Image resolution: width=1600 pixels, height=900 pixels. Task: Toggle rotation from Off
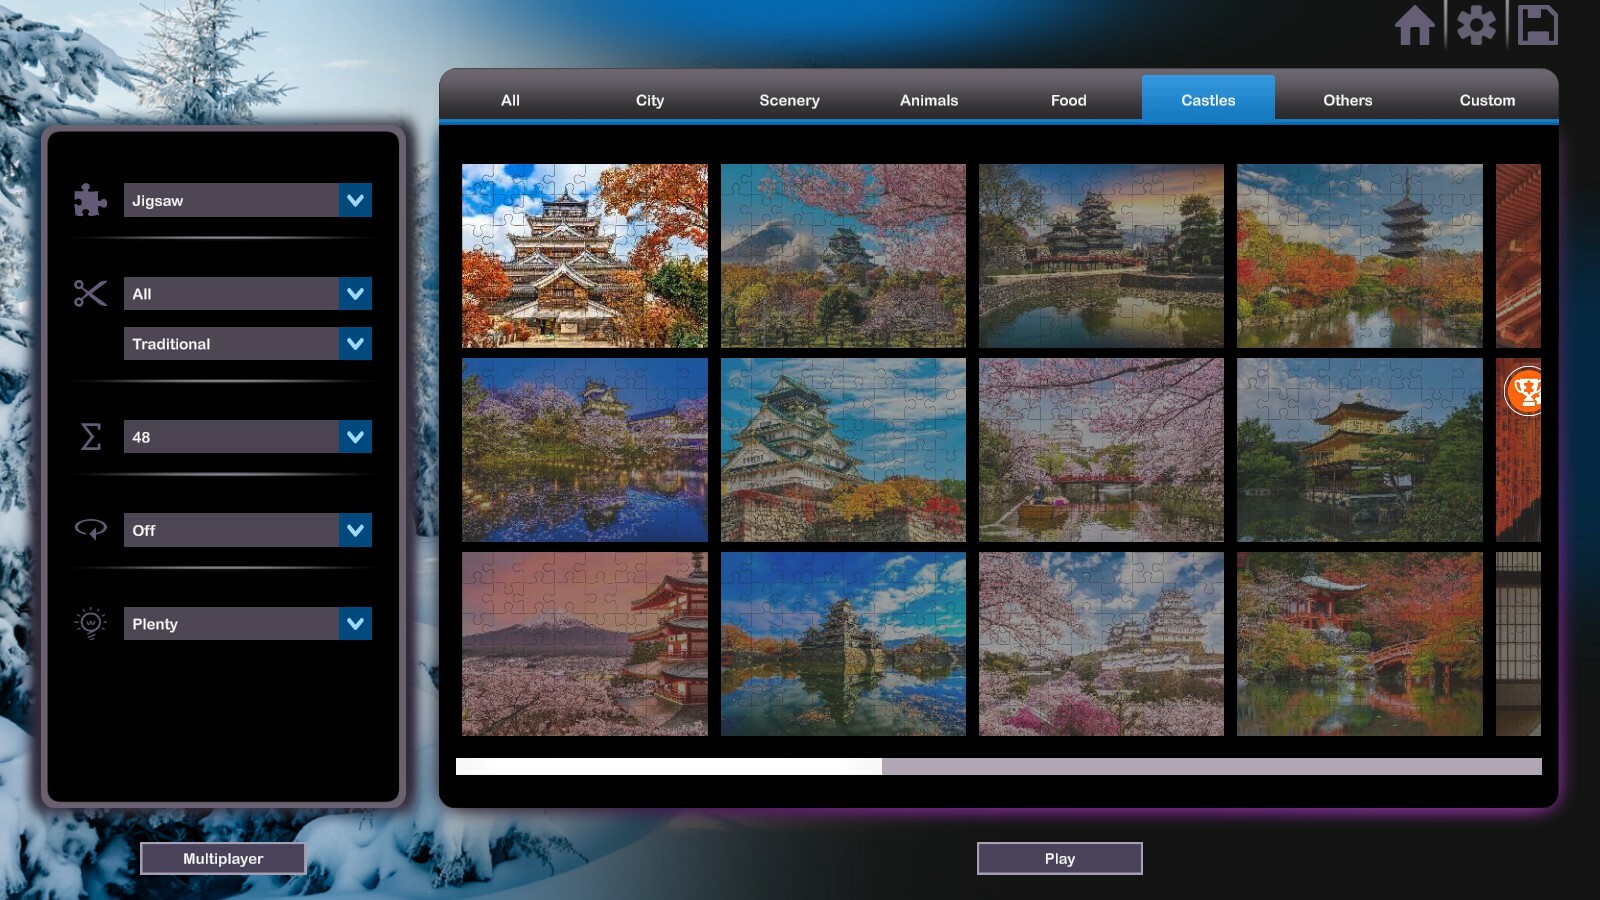[247, 530]
